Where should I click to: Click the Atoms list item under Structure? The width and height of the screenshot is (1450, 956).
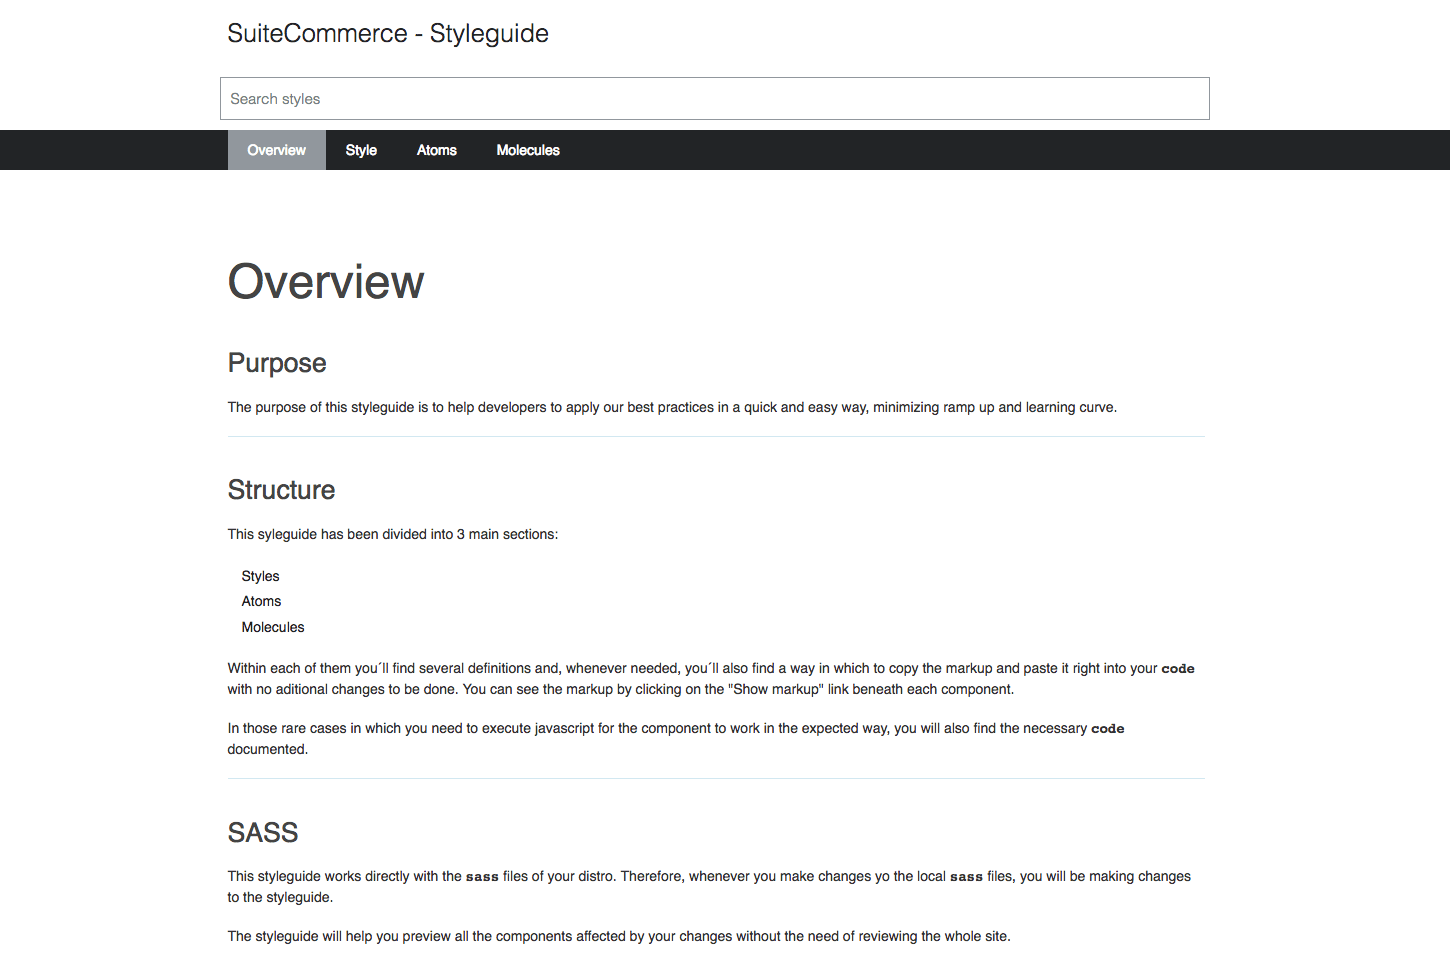coord(261,601)
